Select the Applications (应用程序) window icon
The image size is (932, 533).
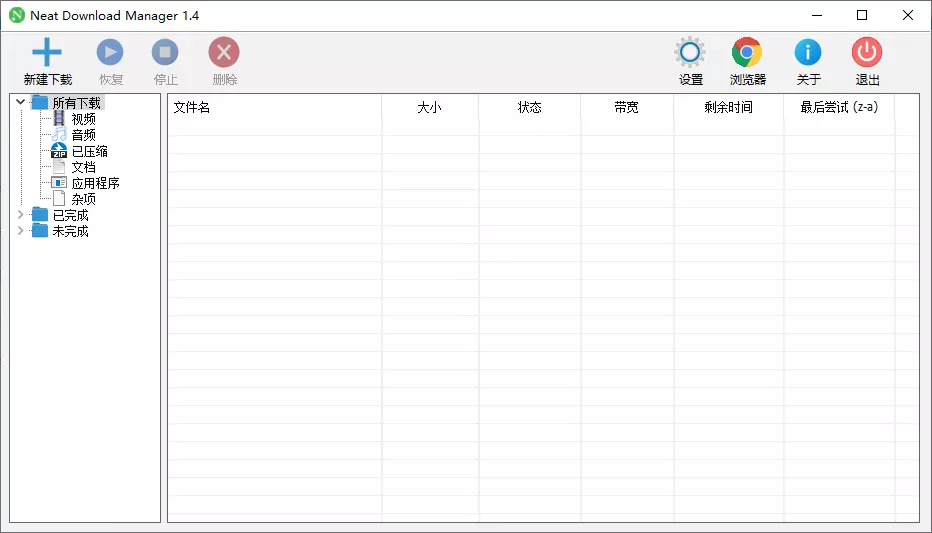(59, 182)
